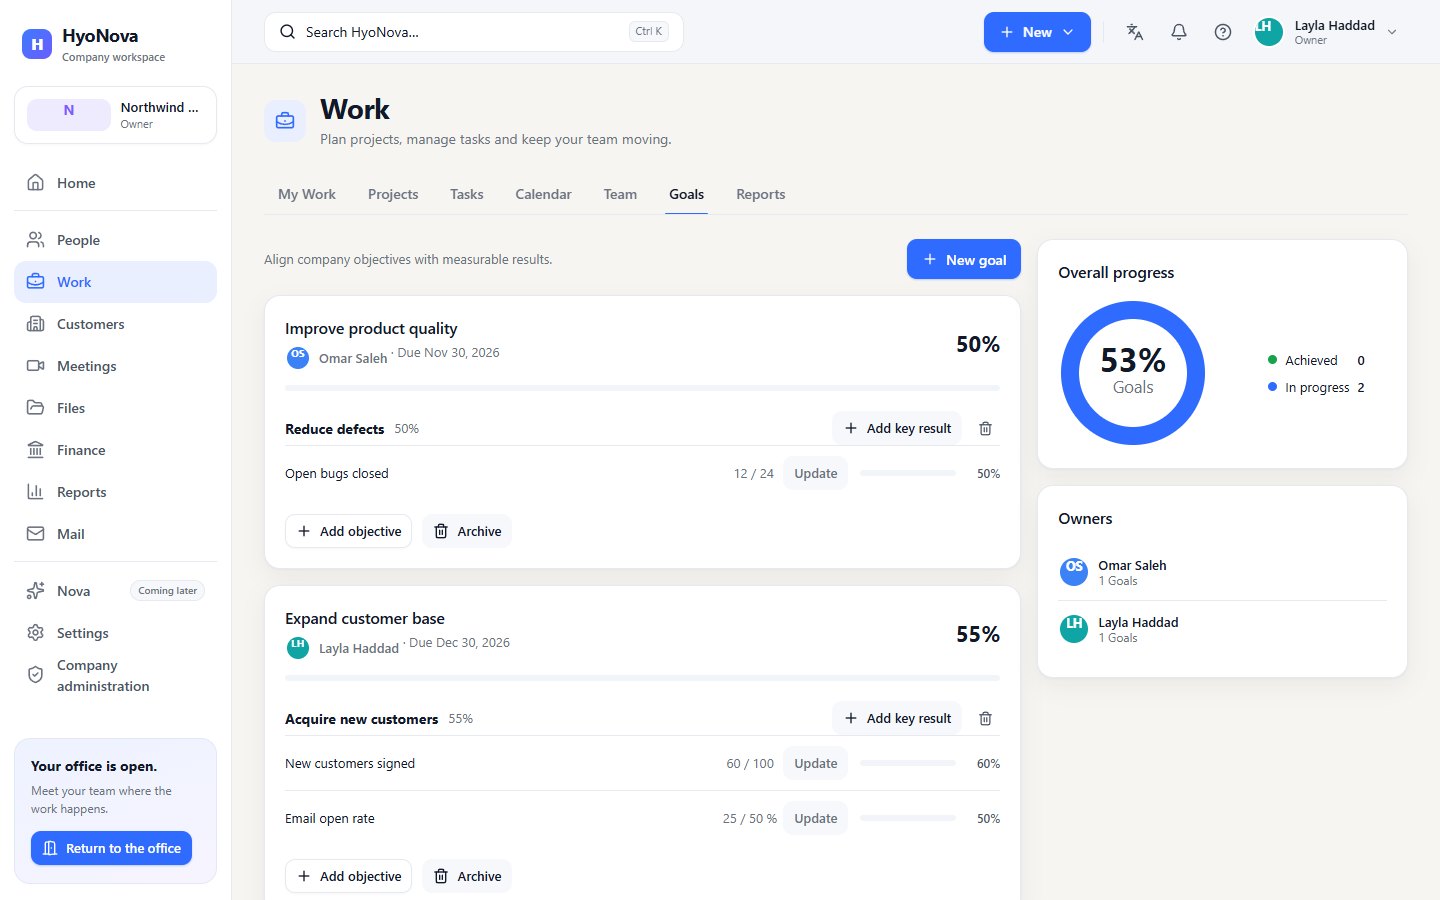Click the Coming later badge next to Nova
Image resolution: width=1440 pixels, height=900 pixels.
click(168, 591)
